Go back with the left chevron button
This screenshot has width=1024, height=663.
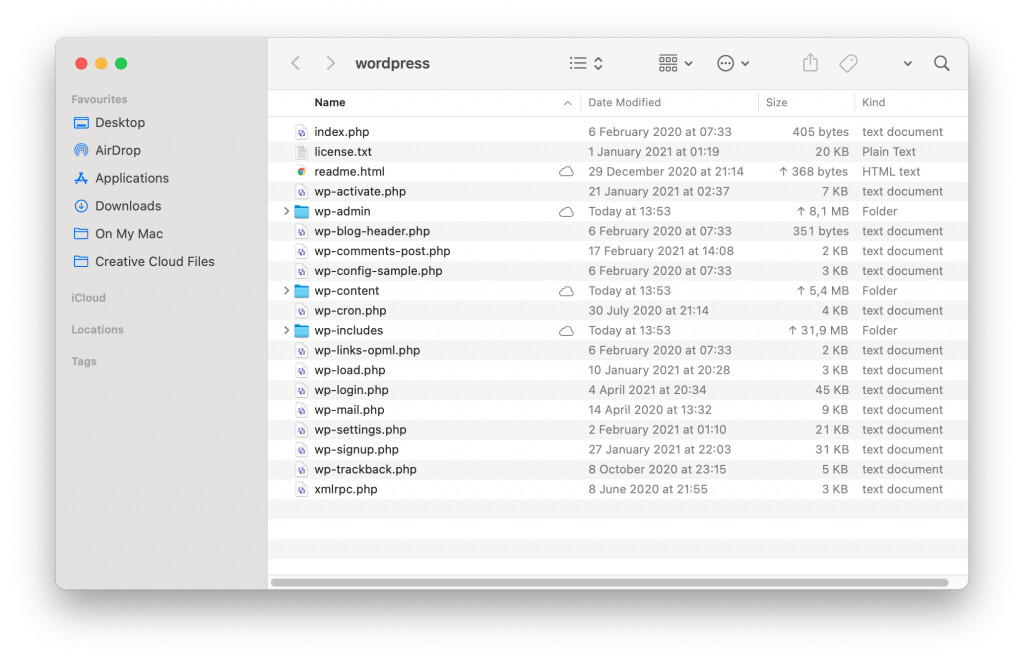[x=296, y=63]
